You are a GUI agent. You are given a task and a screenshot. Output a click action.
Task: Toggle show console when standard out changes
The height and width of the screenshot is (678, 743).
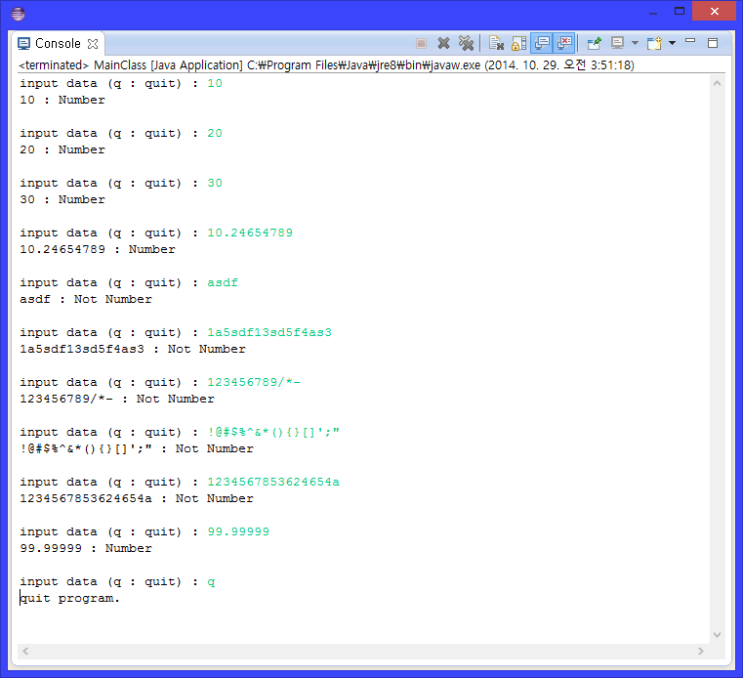click(x=542, y=43)
